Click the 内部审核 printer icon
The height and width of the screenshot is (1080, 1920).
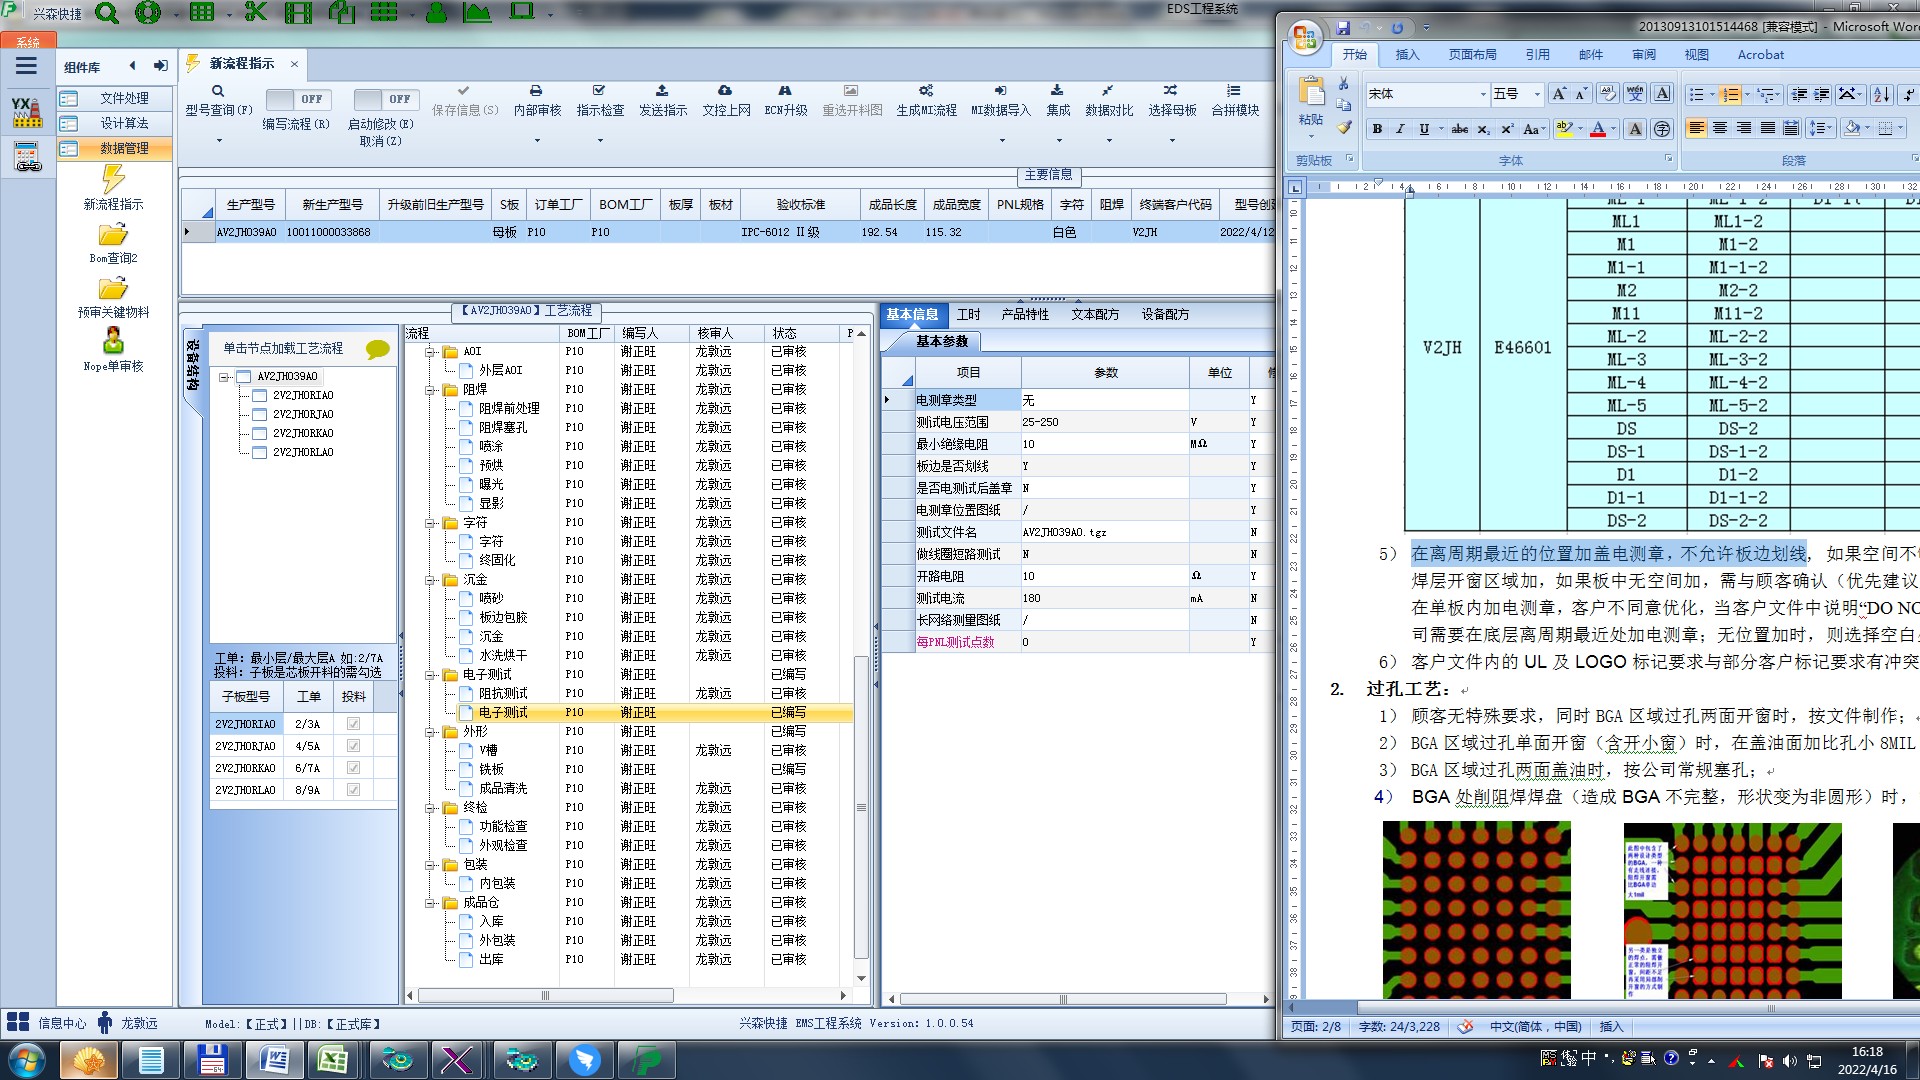[536, 91]
